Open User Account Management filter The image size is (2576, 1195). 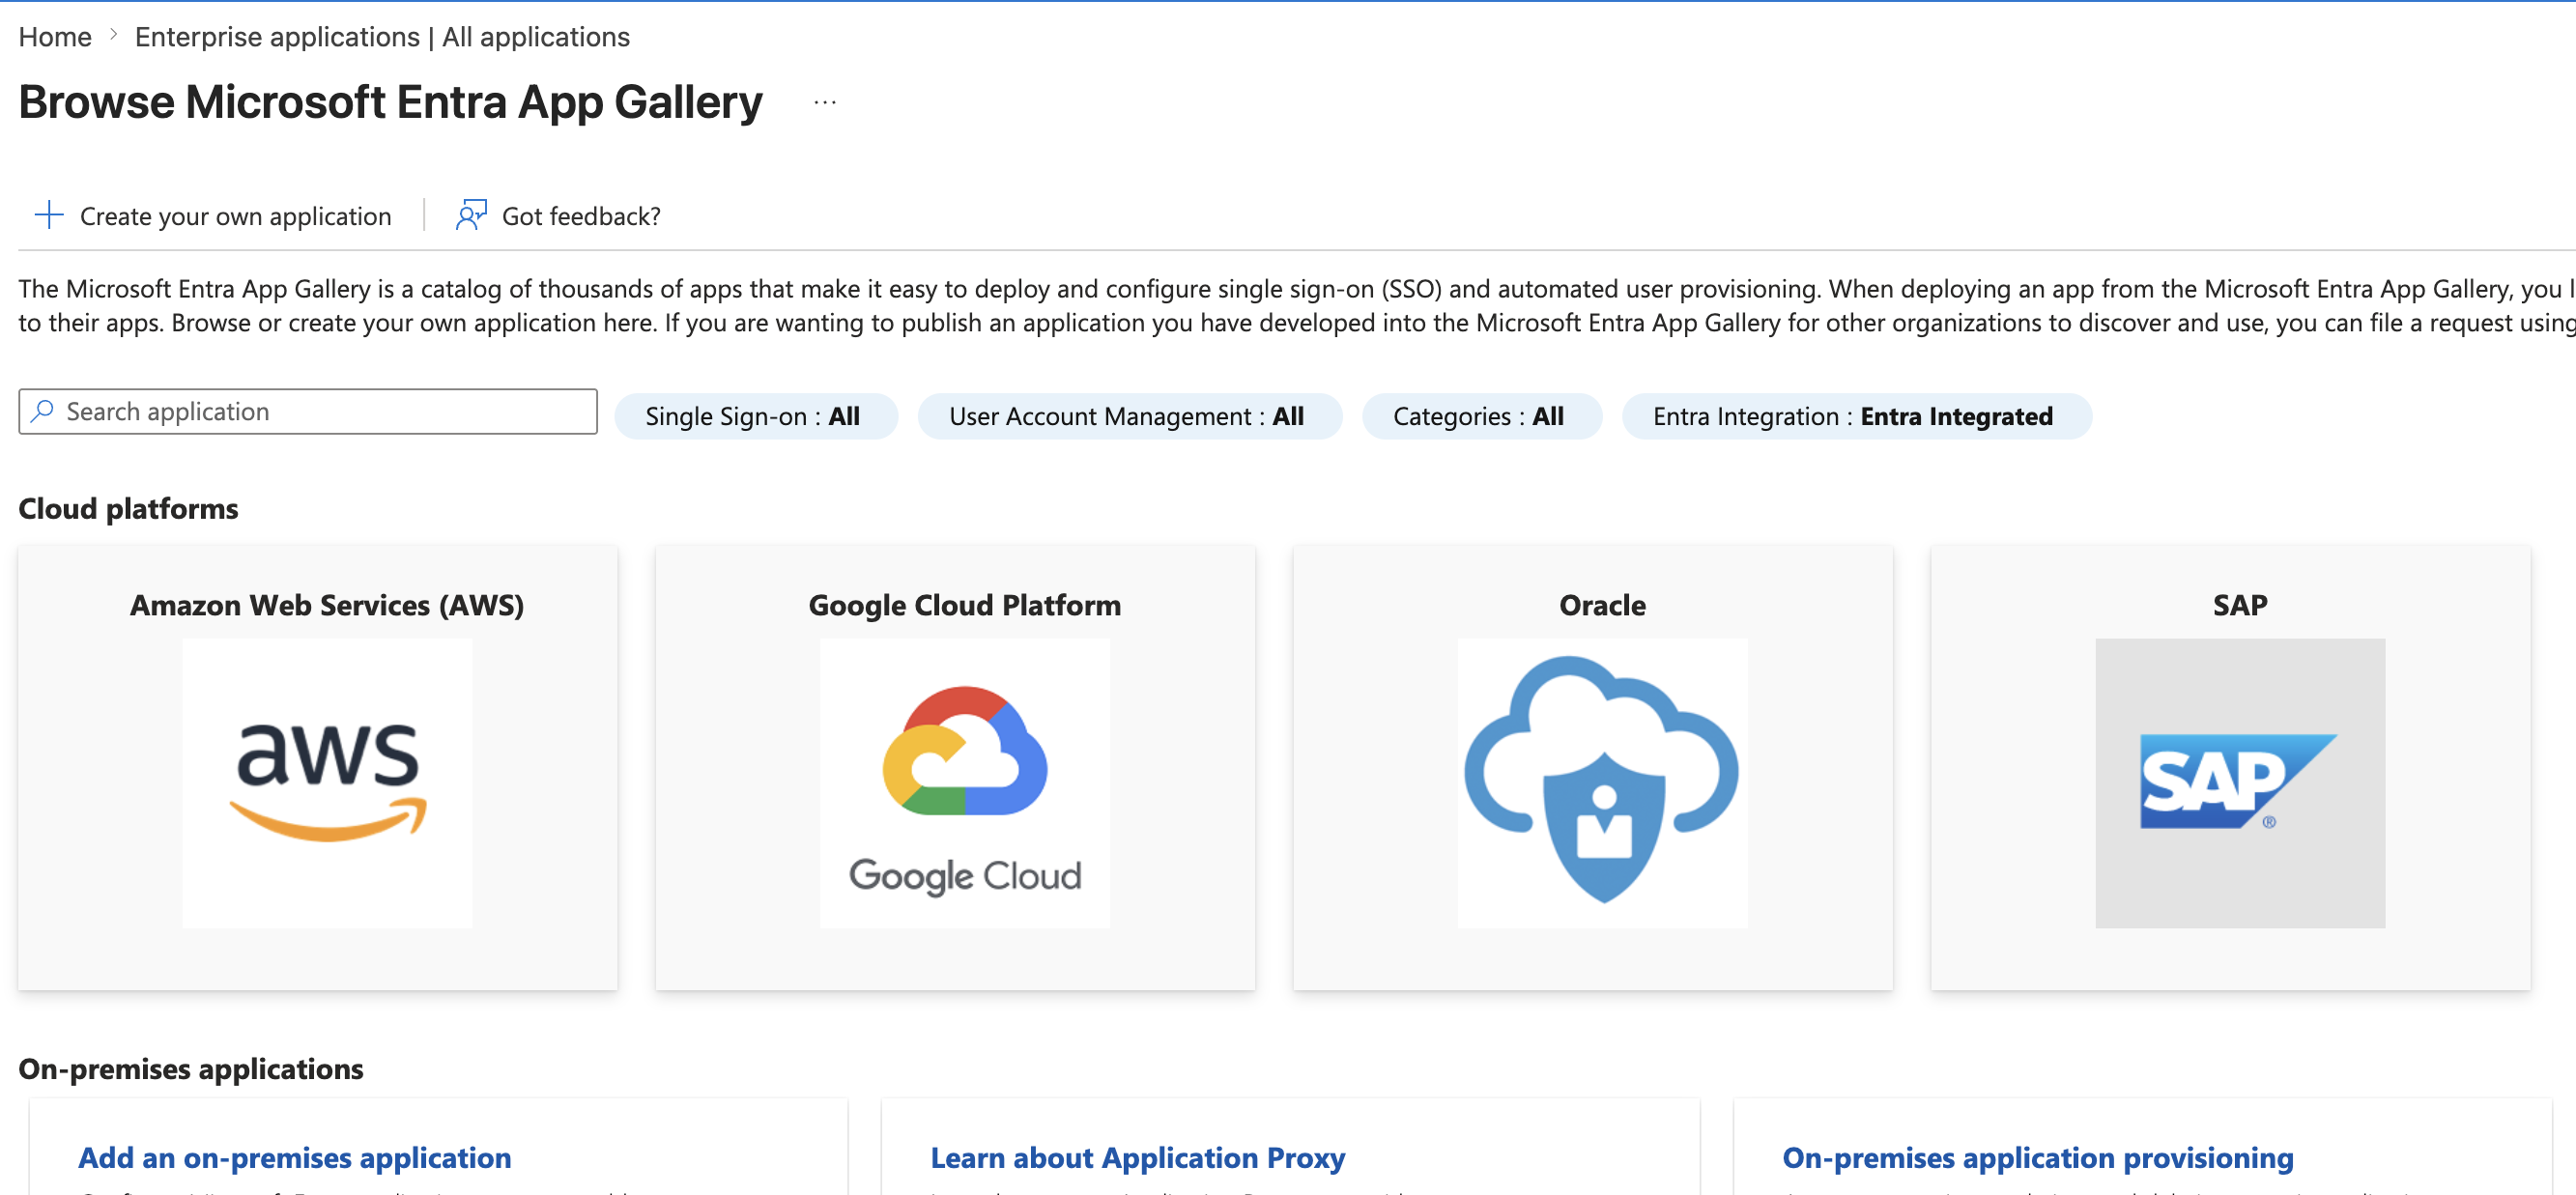tap(1129, 416)
